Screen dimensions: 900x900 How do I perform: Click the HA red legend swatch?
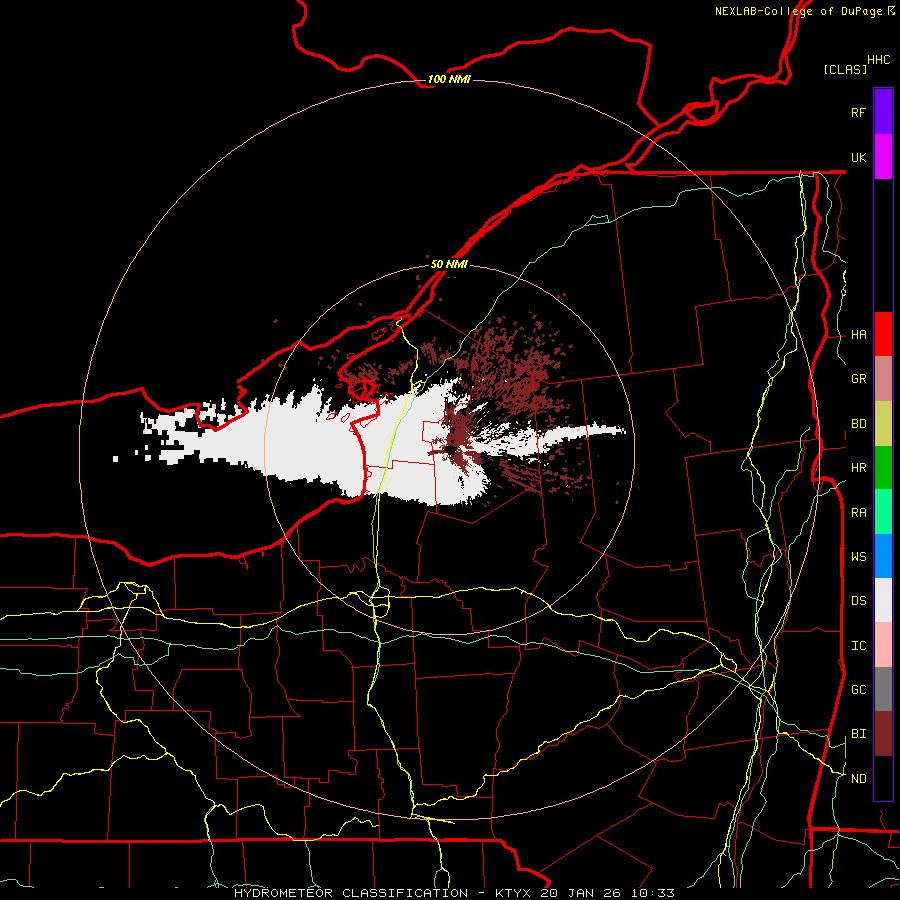click(x=883, y=334)
